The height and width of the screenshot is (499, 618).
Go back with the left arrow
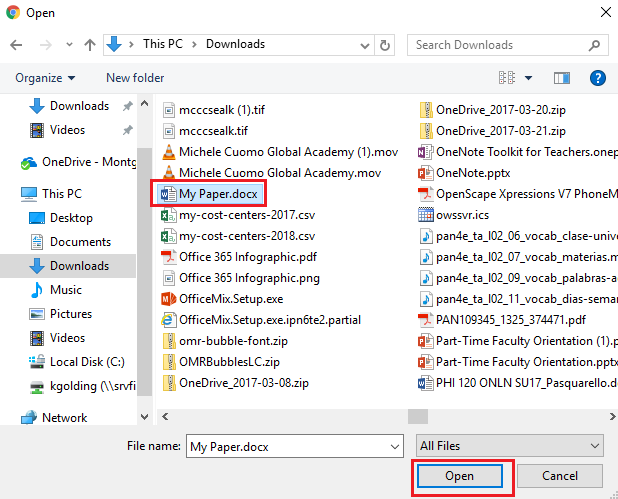click(16, 45)
